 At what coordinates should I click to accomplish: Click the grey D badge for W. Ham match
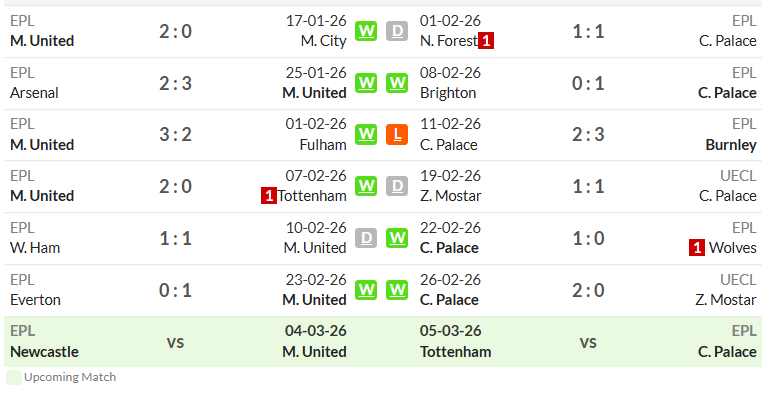[x=366, y=238]
